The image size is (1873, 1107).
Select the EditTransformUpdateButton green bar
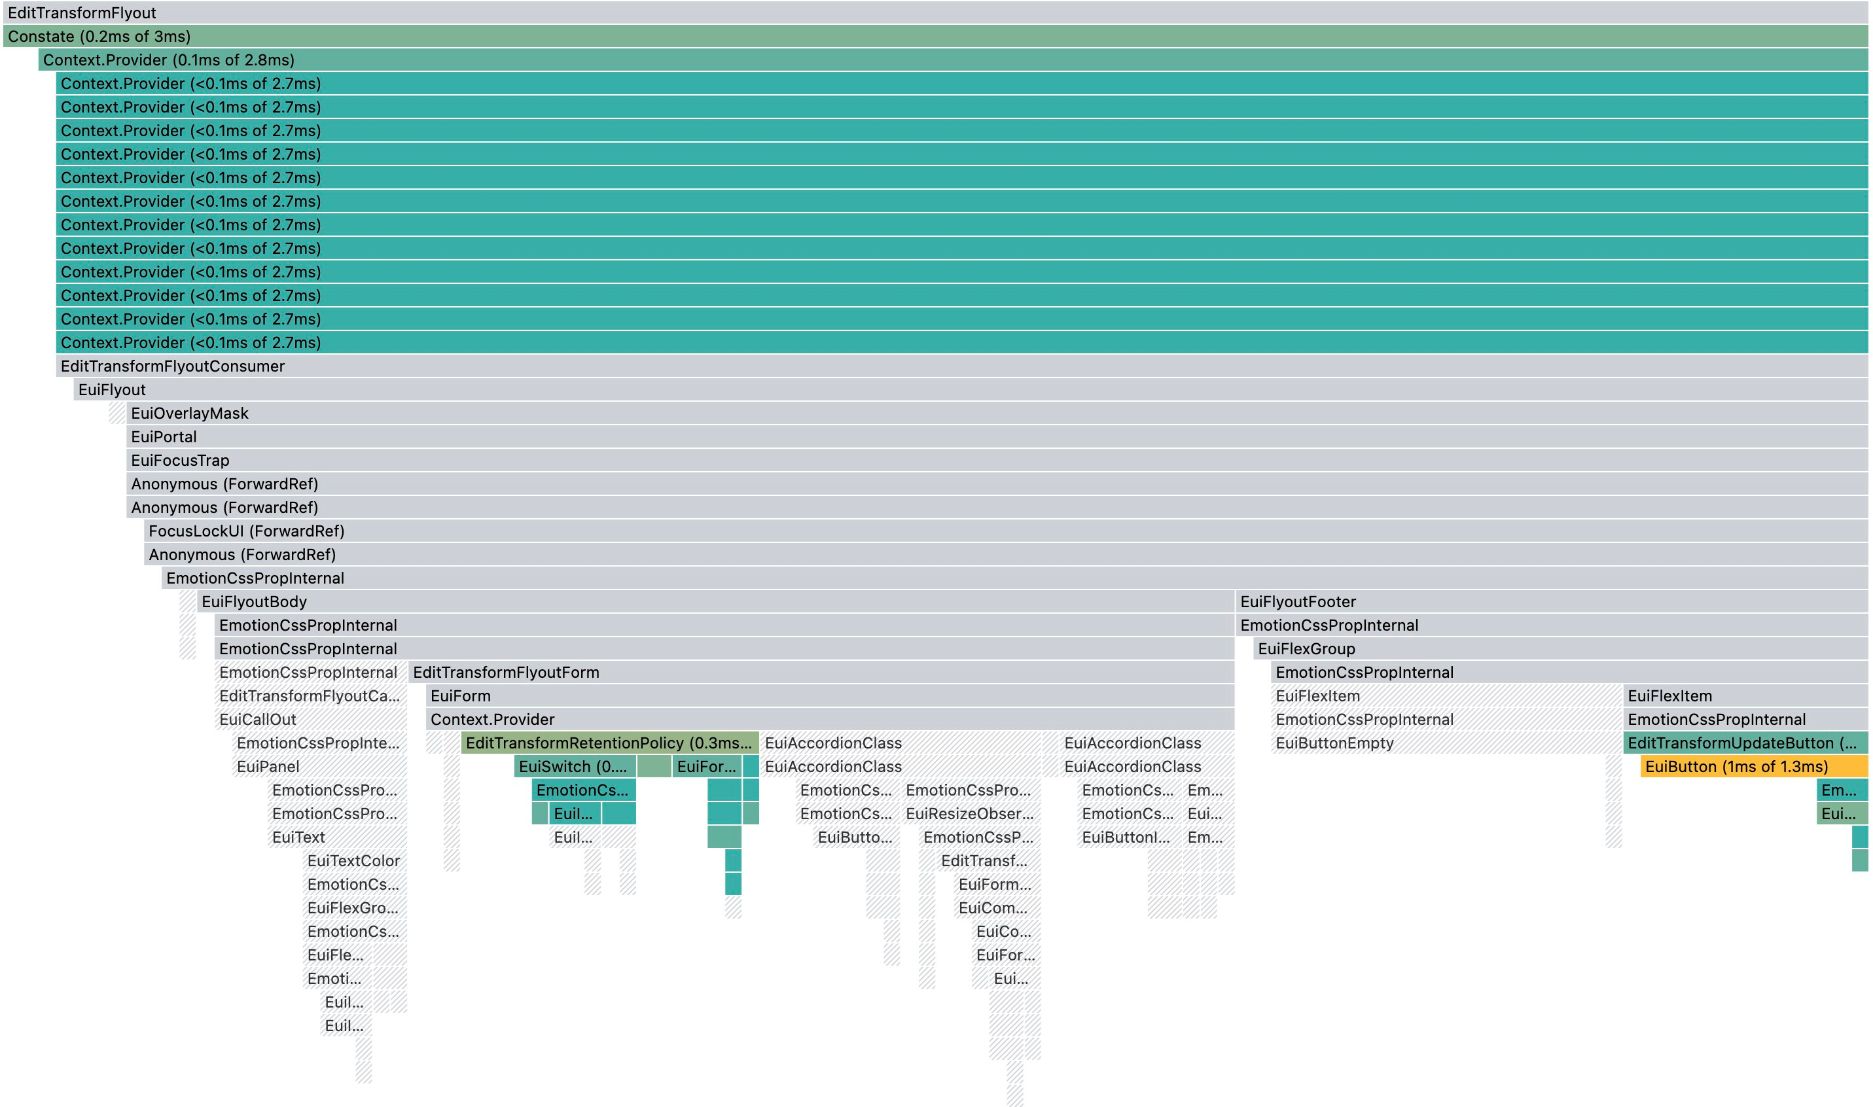pyautogui.click(x=1746, y=743)
